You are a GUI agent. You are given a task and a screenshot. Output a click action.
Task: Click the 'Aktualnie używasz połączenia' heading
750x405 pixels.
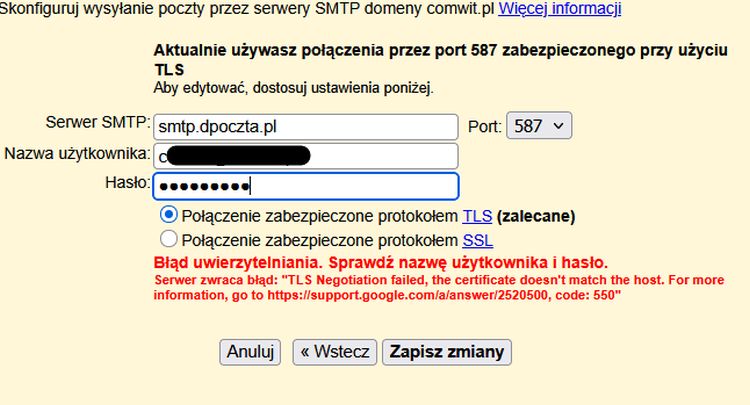tap(441, 60)
